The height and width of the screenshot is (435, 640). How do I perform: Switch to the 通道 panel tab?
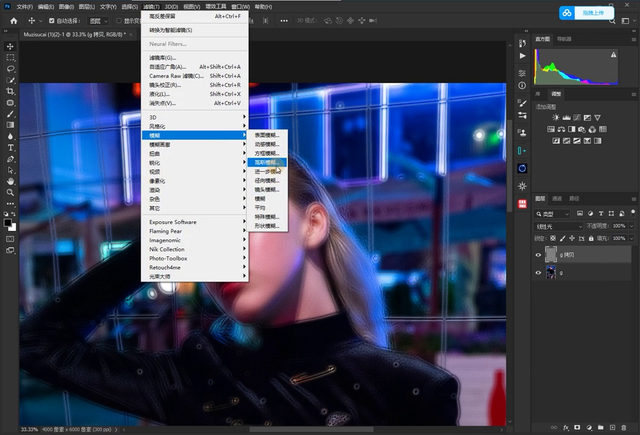tap(558, 198)
